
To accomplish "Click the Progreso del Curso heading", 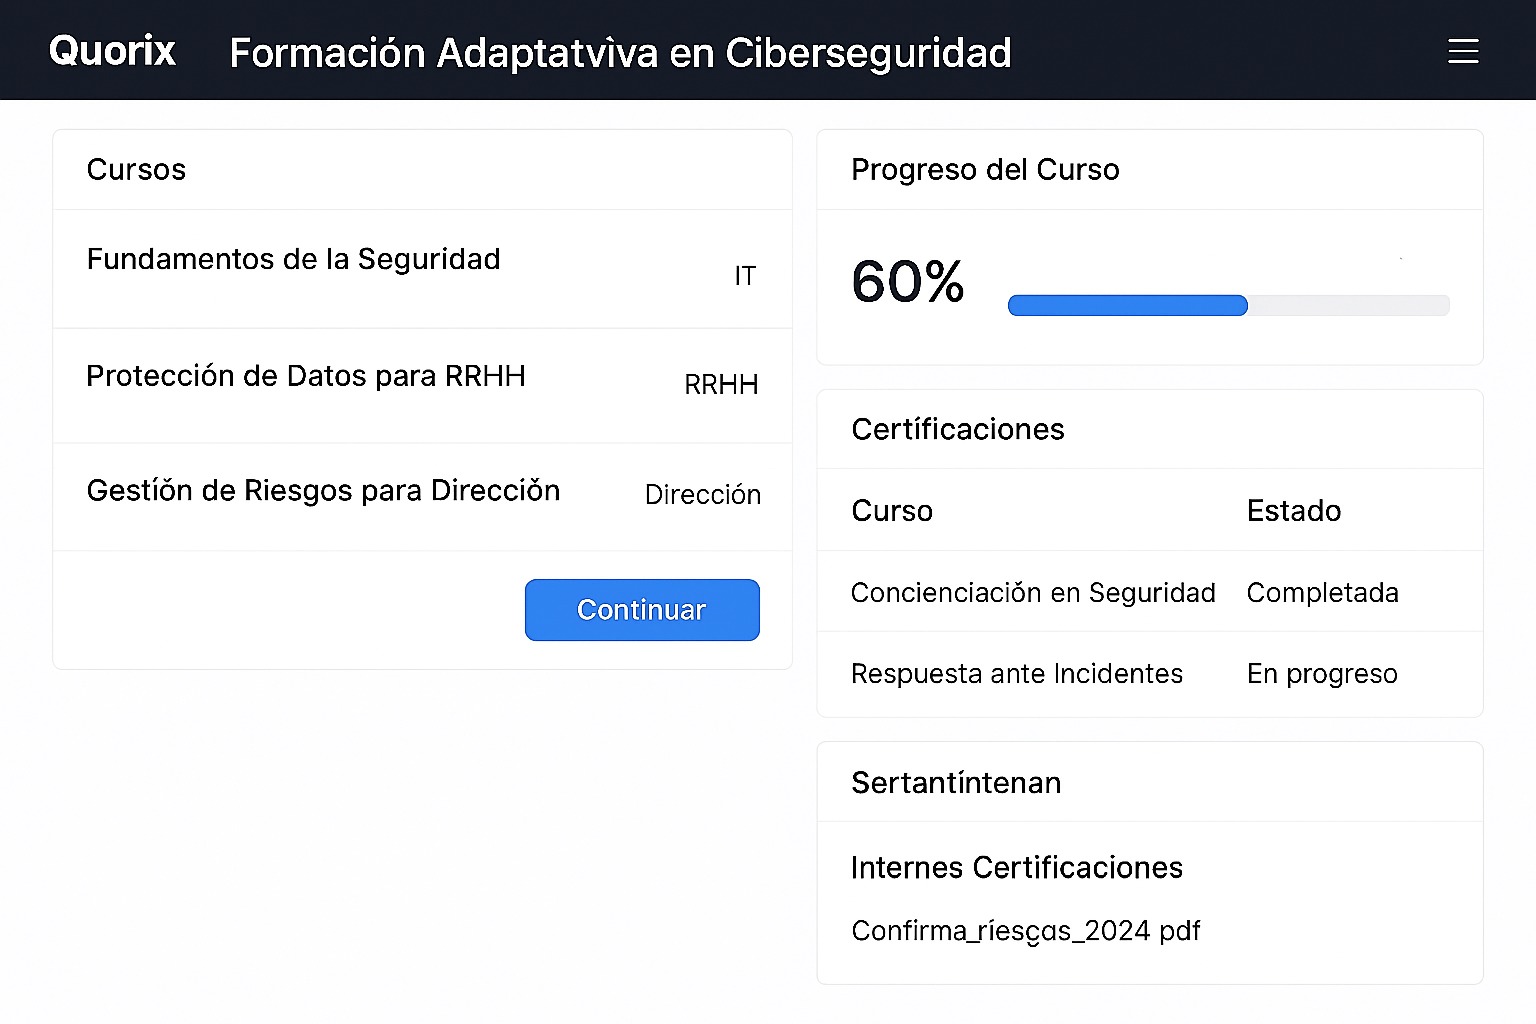I will coord(985,169).
